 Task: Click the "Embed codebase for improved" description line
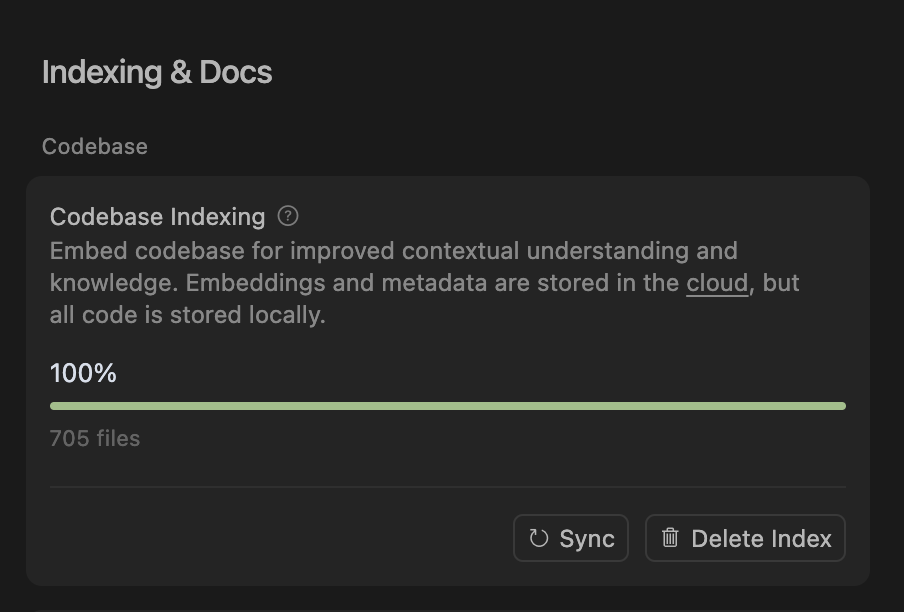224,251
